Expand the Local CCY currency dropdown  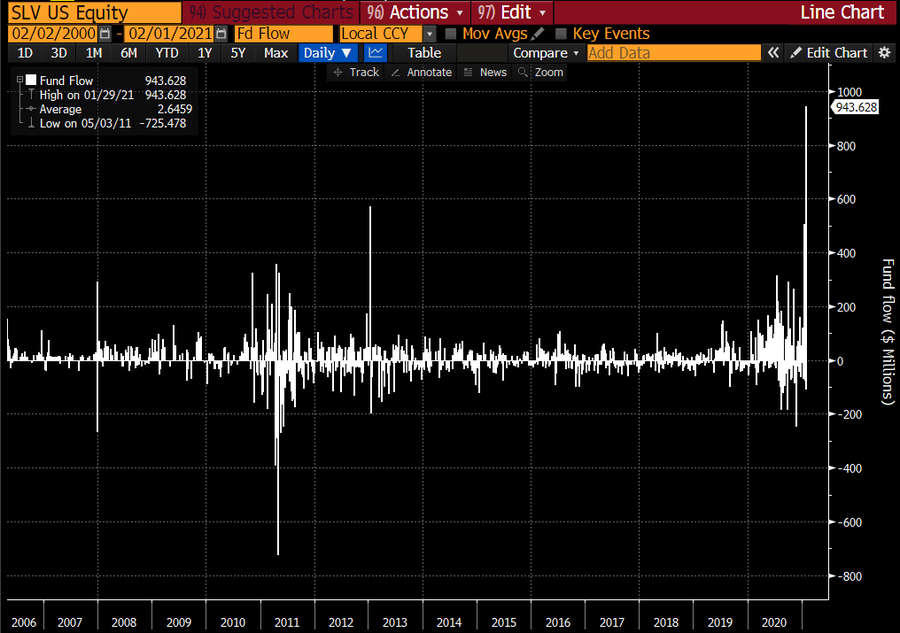tap(430, 34)
